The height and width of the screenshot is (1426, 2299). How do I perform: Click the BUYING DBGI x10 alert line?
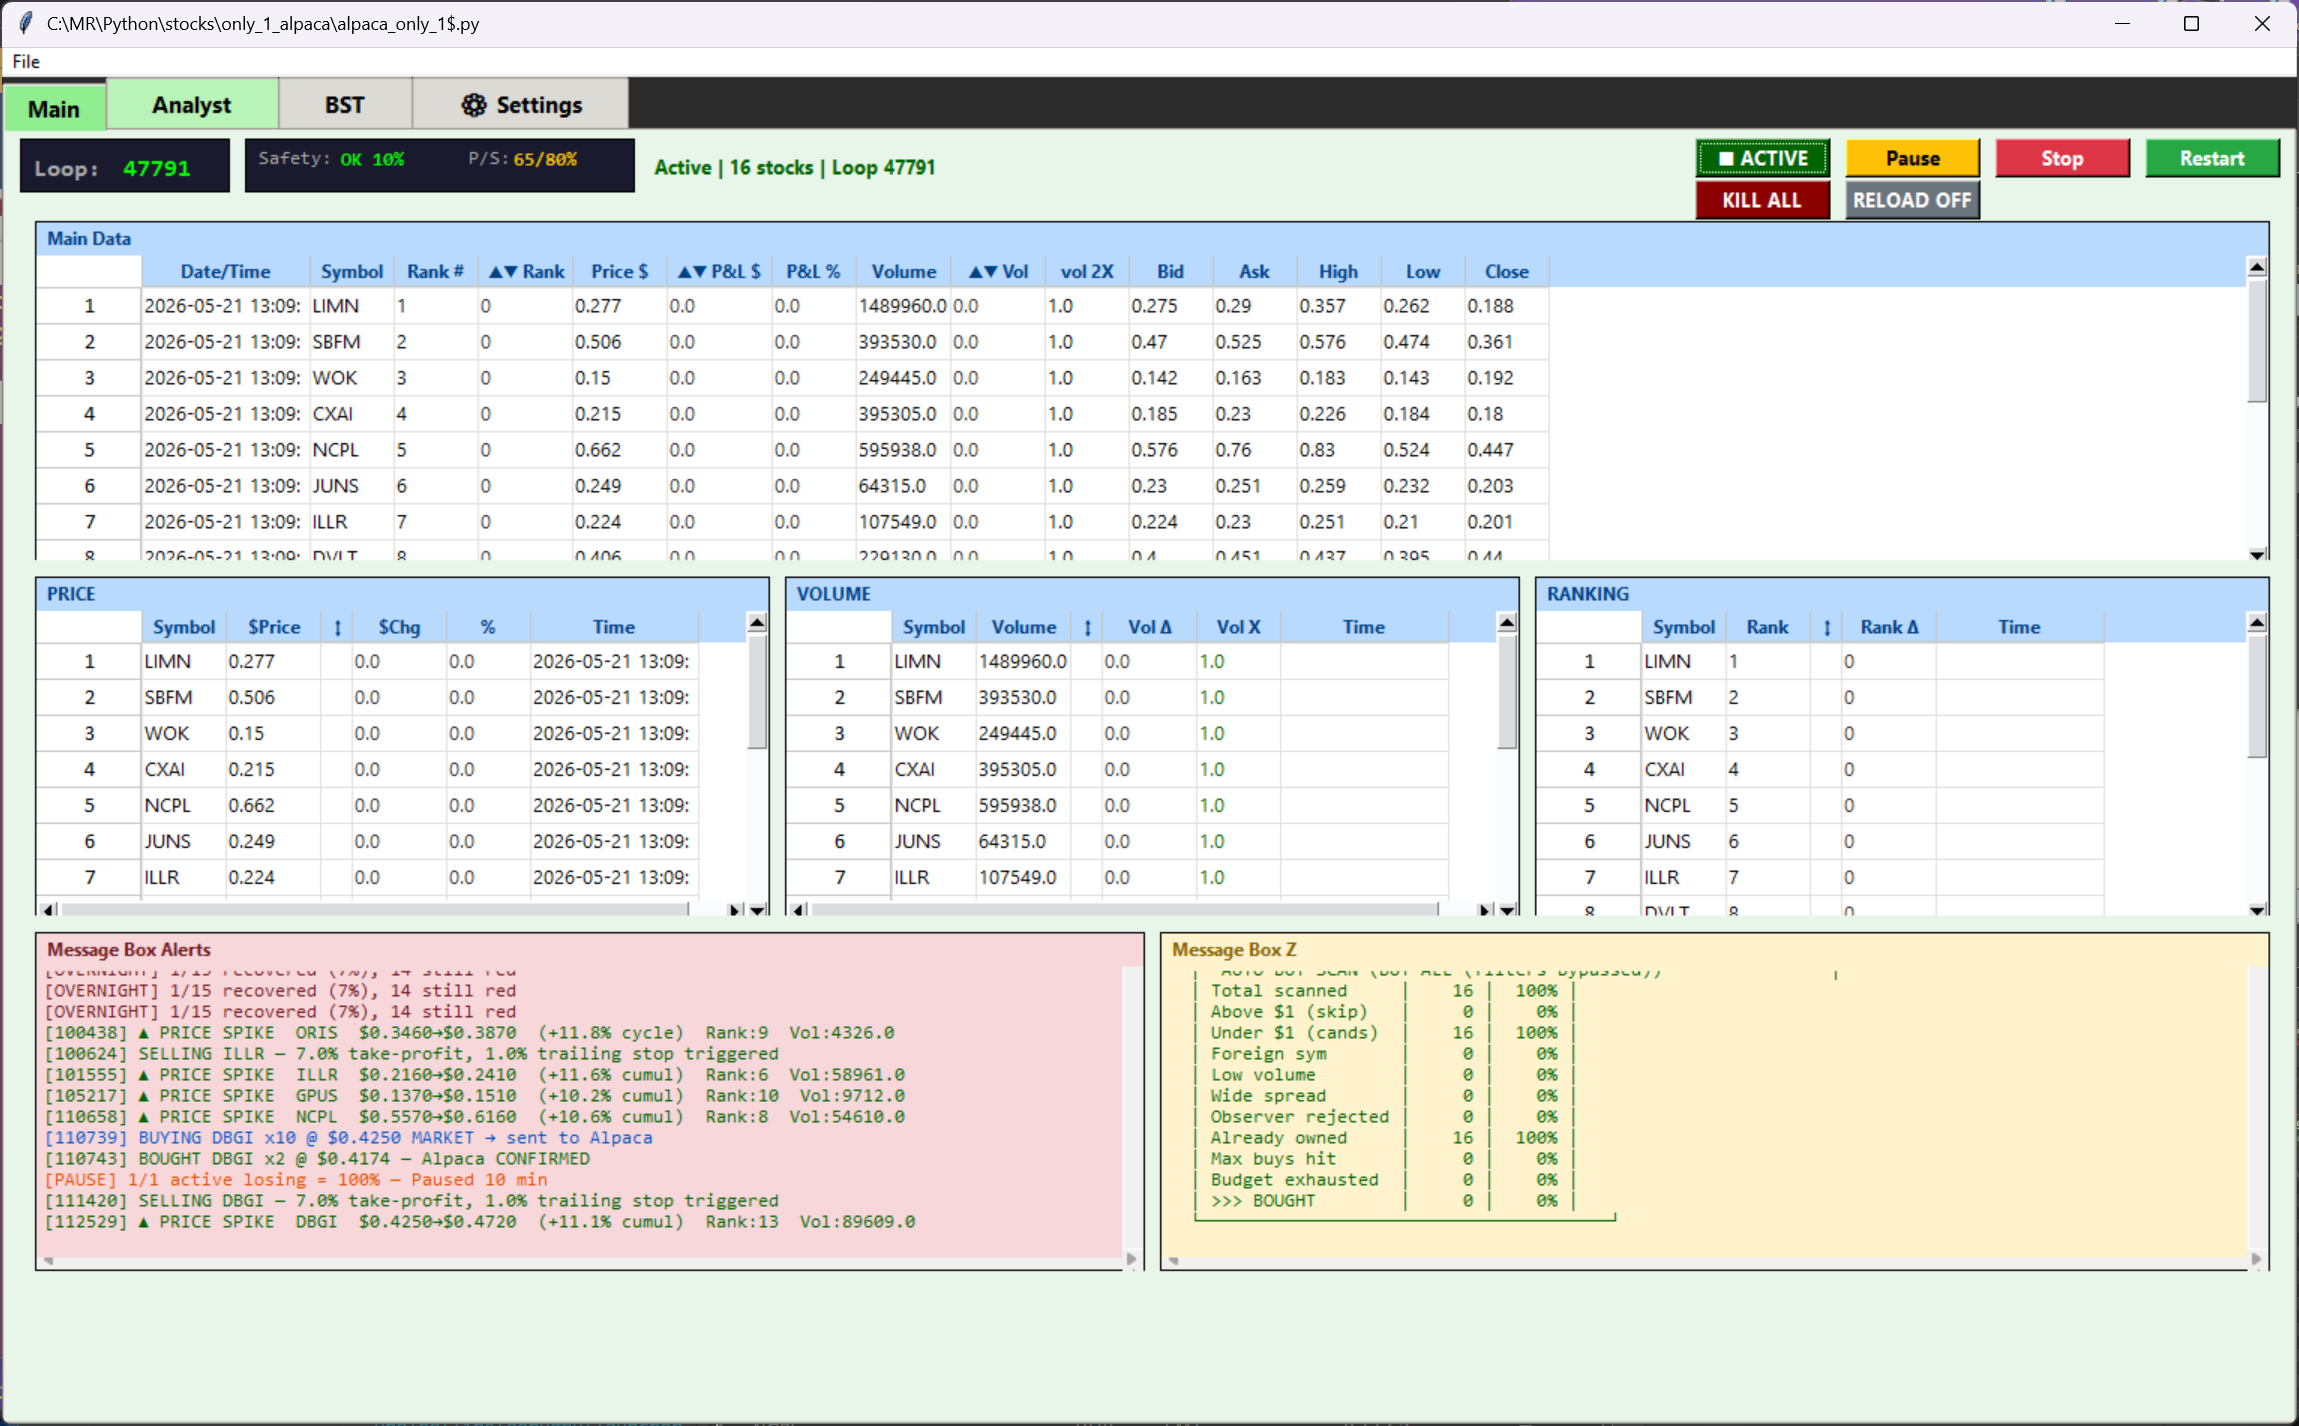(x=348, y=1138)
